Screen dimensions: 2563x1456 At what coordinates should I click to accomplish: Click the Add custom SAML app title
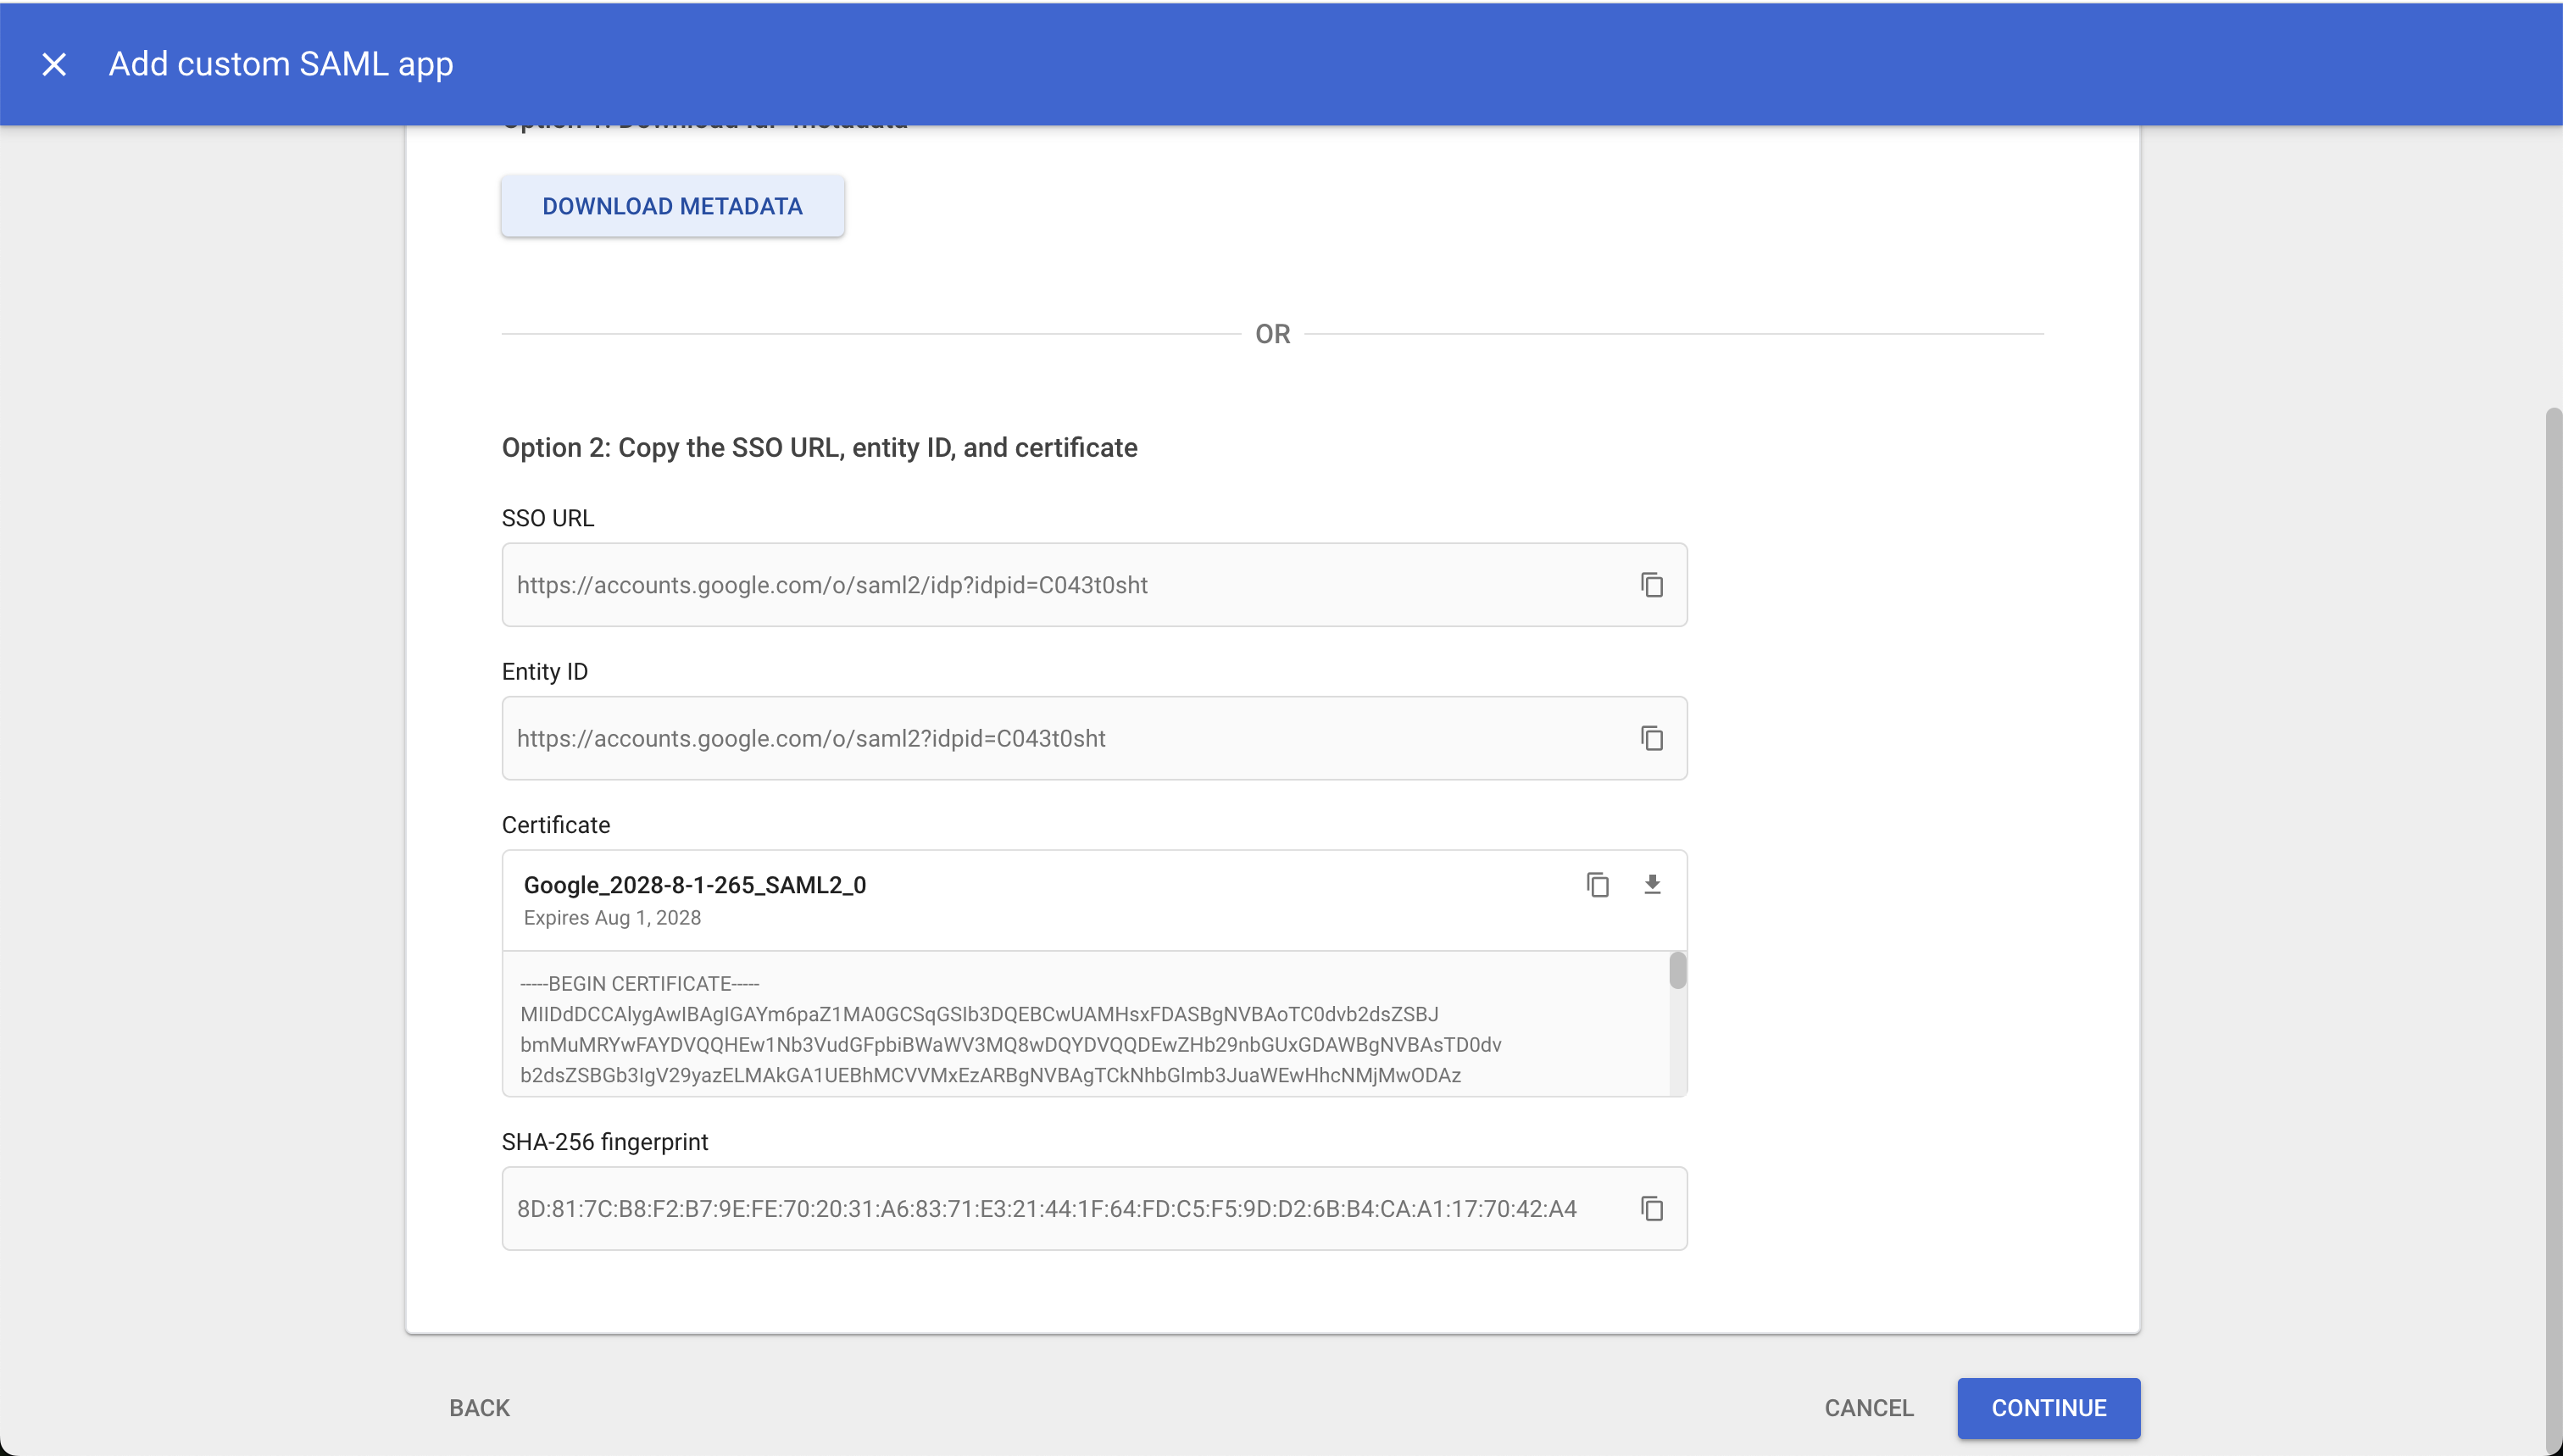click(x=280, y=63)
